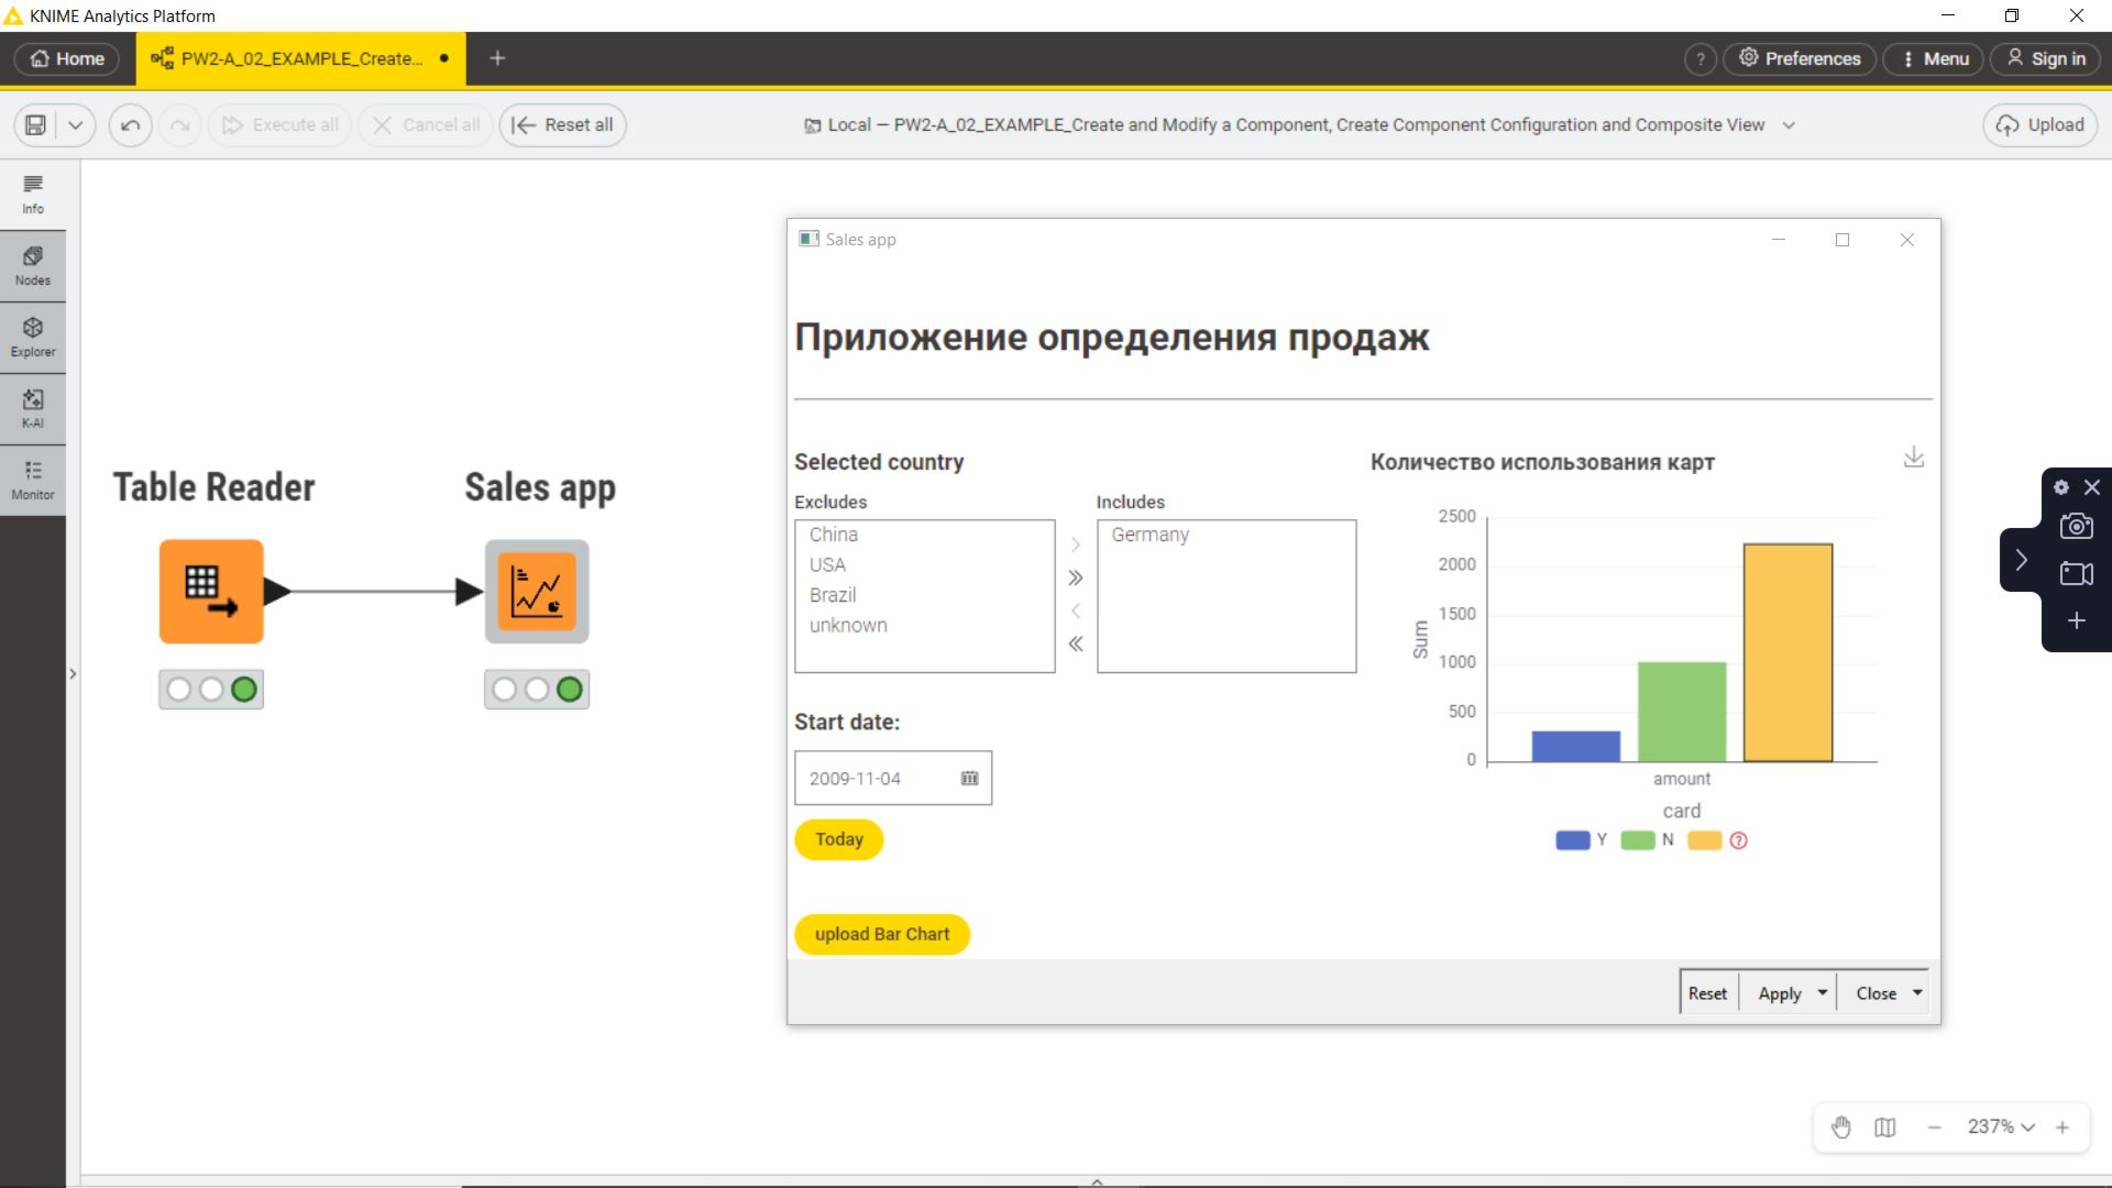Open the Menu in the top bar
Screen dimensions: 2112x1188
click(1932, 58)
